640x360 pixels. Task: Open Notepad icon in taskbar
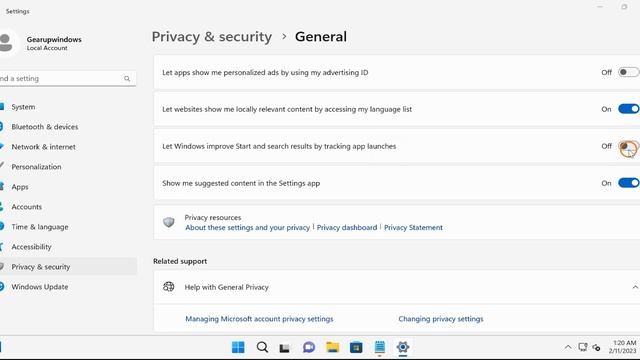[x=380, y=347]
